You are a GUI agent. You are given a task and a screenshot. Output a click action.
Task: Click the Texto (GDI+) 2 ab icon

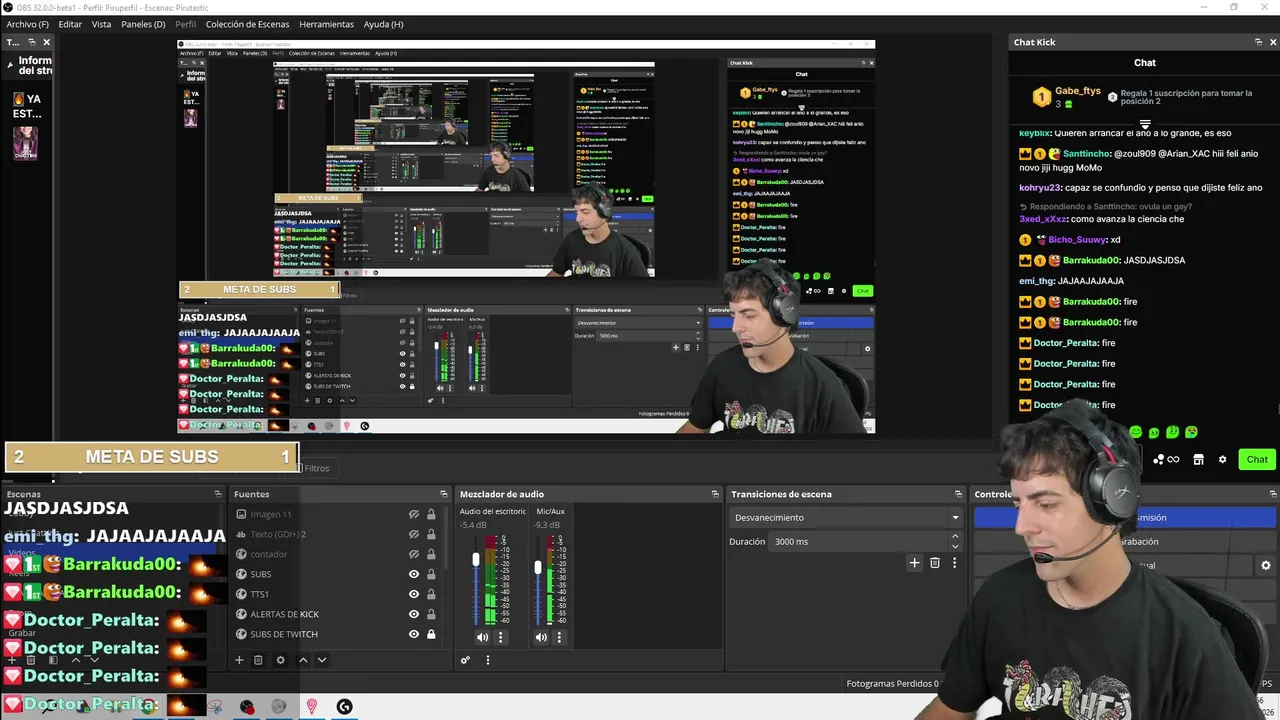click(x=241, y=534)
